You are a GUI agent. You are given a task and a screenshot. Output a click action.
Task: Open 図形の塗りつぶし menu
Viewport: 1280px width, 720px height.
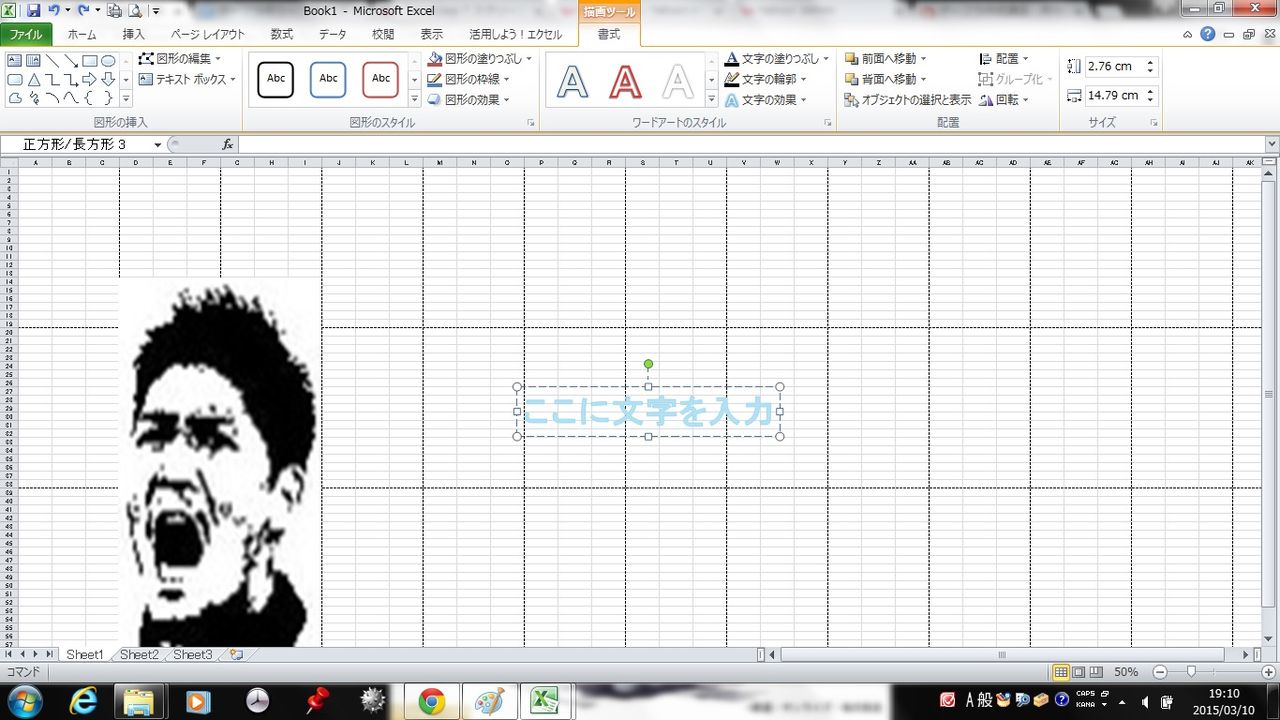[479, 59]
